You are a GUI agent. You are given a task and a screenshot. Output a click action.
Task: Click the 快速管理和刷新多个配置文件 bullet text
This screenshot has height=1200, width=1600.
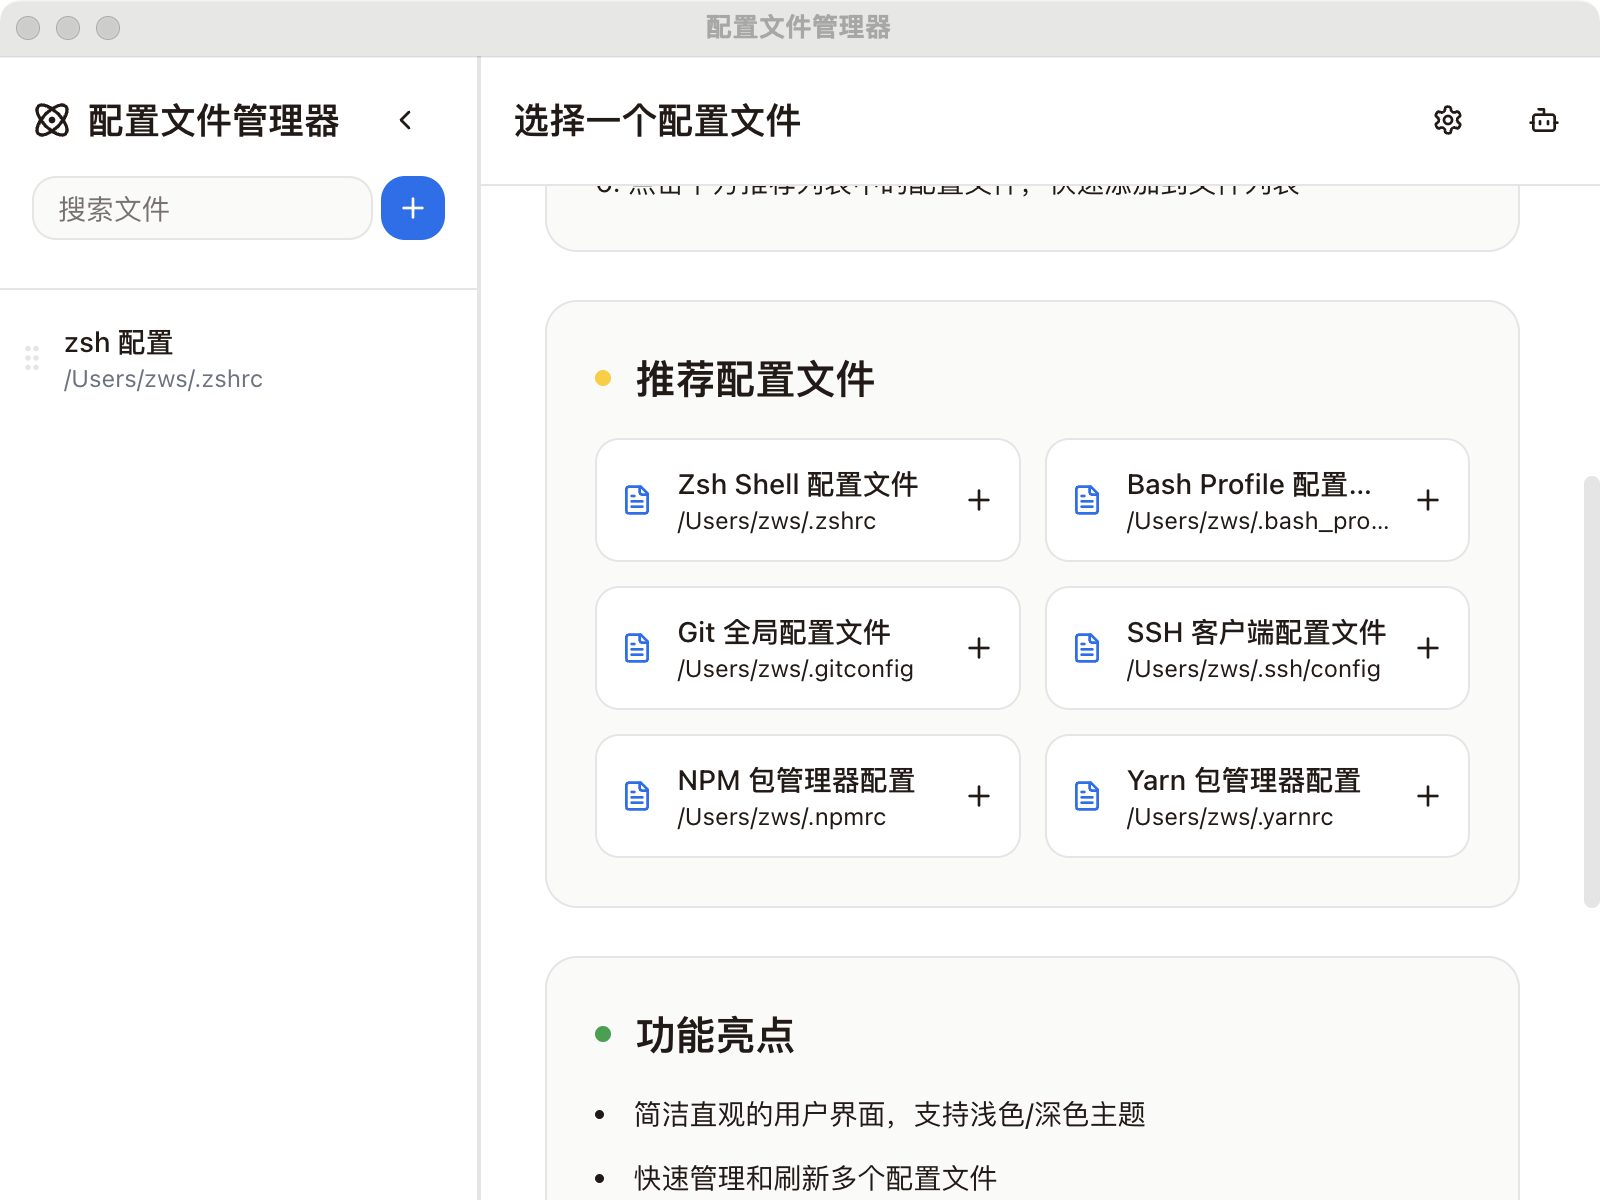click(816, 1178)
